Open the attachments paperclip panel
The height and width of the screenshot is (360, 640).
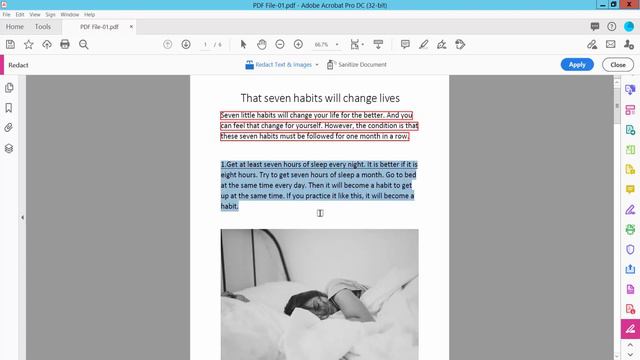click(9, 128)
